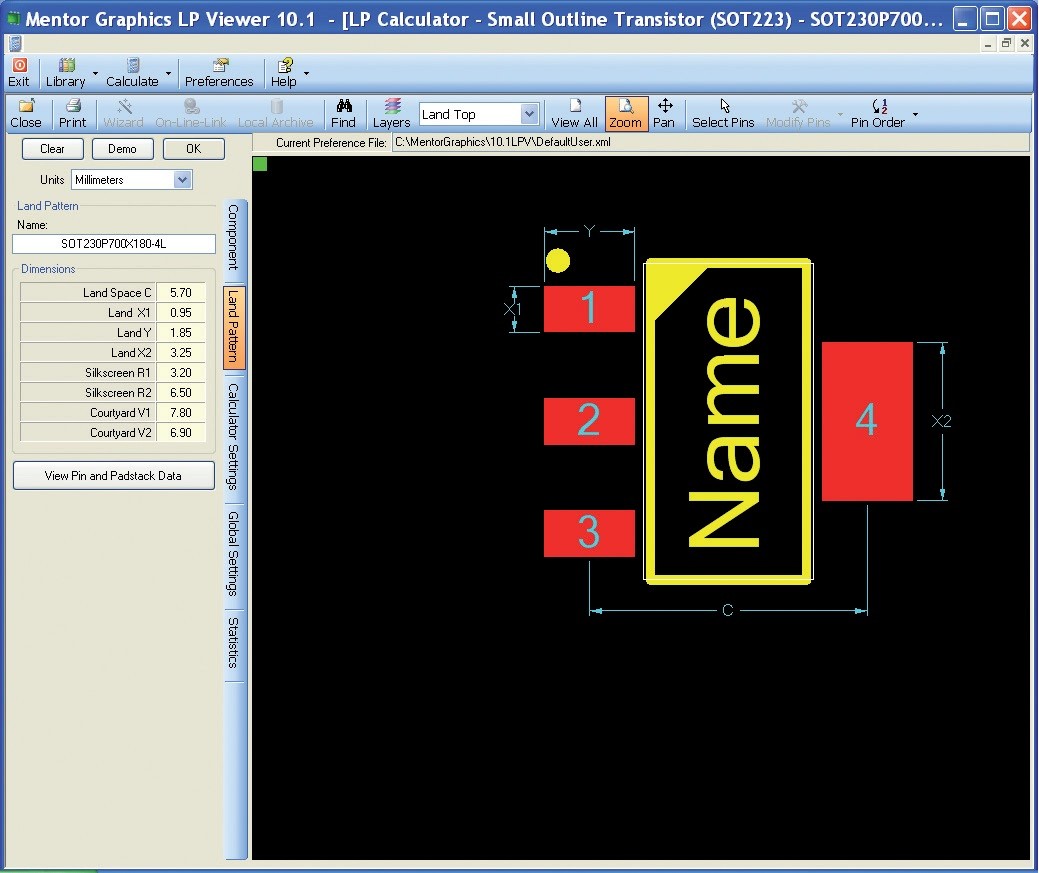This screenshot has height=873, width=1039.
Task: Click the land pattern Name field
Action: (x=113, y=244)
